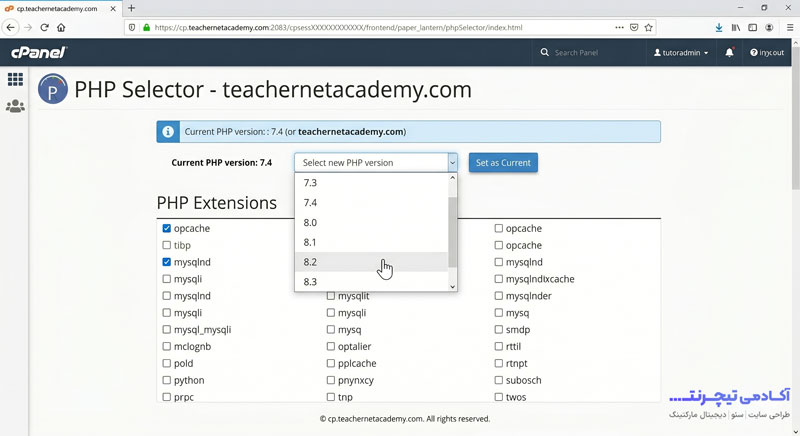Viewport: 800px width, 436px height.
Task: Go forward to the next page
Action: tap(28, 28)
